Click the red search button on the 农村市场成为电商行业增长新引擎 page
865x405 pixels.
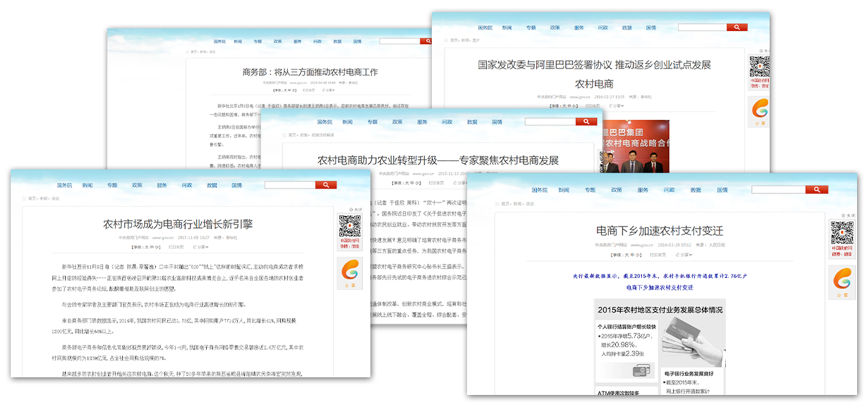tap(325, 185)
